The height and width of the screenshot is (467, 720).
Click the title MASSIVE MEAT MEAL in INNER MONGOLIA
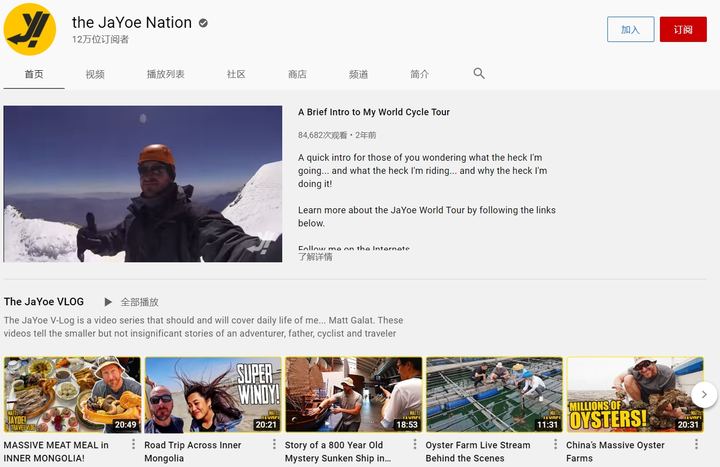tap(56, 451)
